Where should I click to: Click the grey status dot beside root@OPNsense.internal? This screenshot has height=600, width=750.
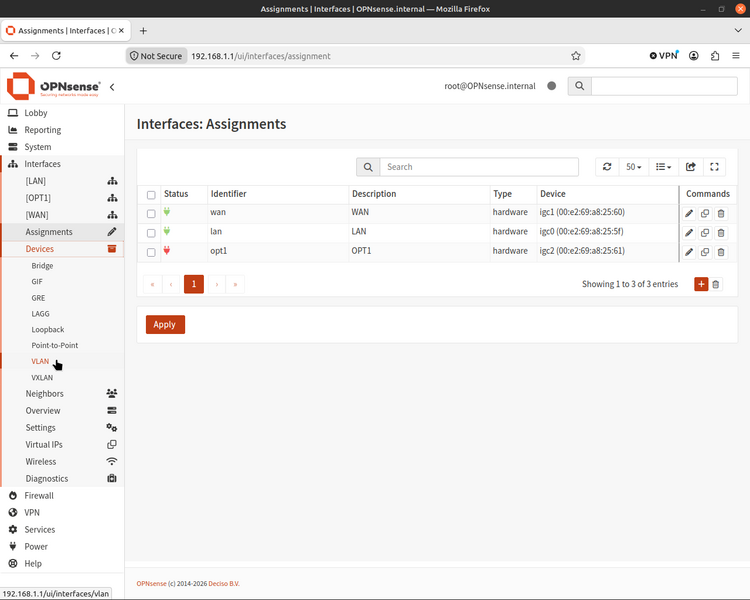(551, 86)
